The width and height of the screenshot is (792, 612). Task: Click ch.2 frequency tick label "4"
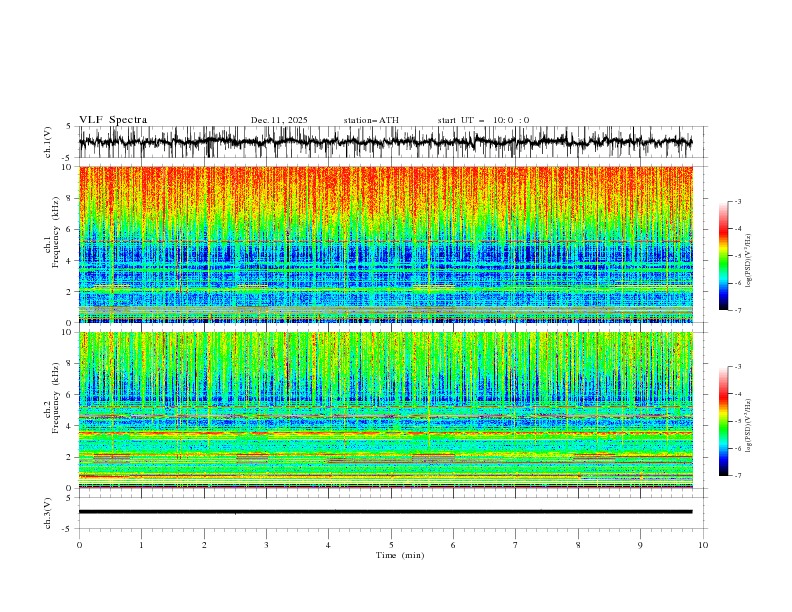coord(70,426)
